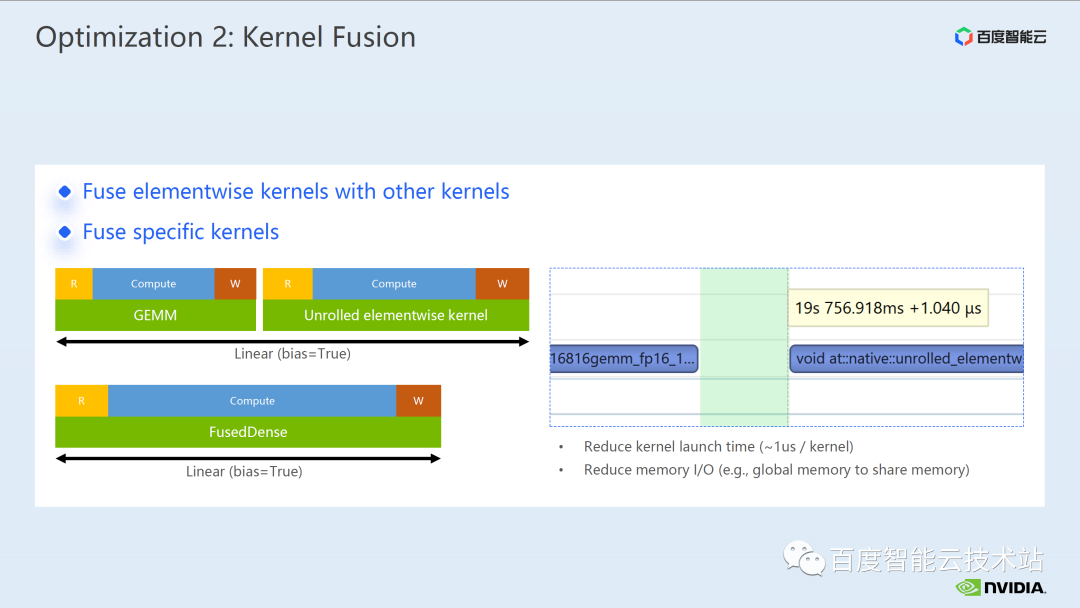Pick the yellow R block above FusedDense
This screenshot has height=608, width=1080.
(81, 401)
